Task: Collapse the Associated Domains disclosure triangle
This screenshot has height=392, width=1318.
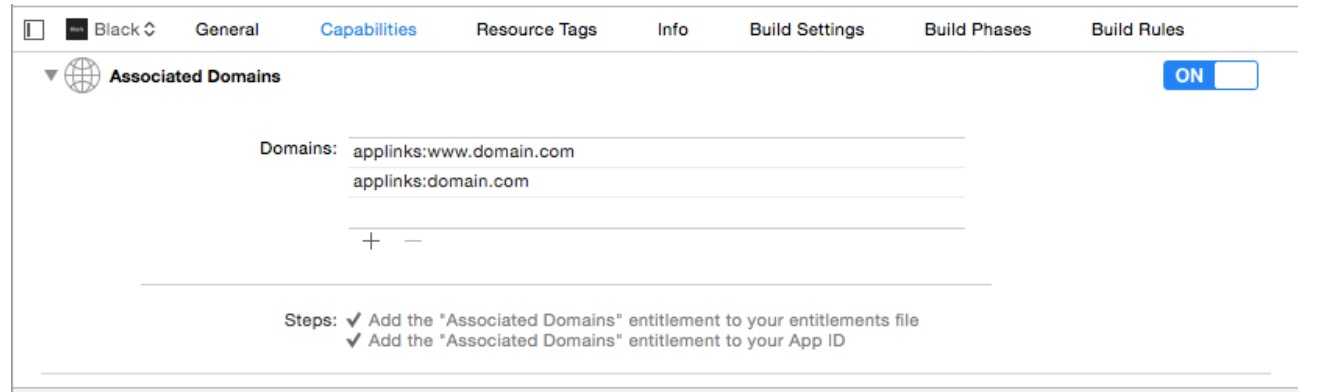Action: click(x=51, y=77)
